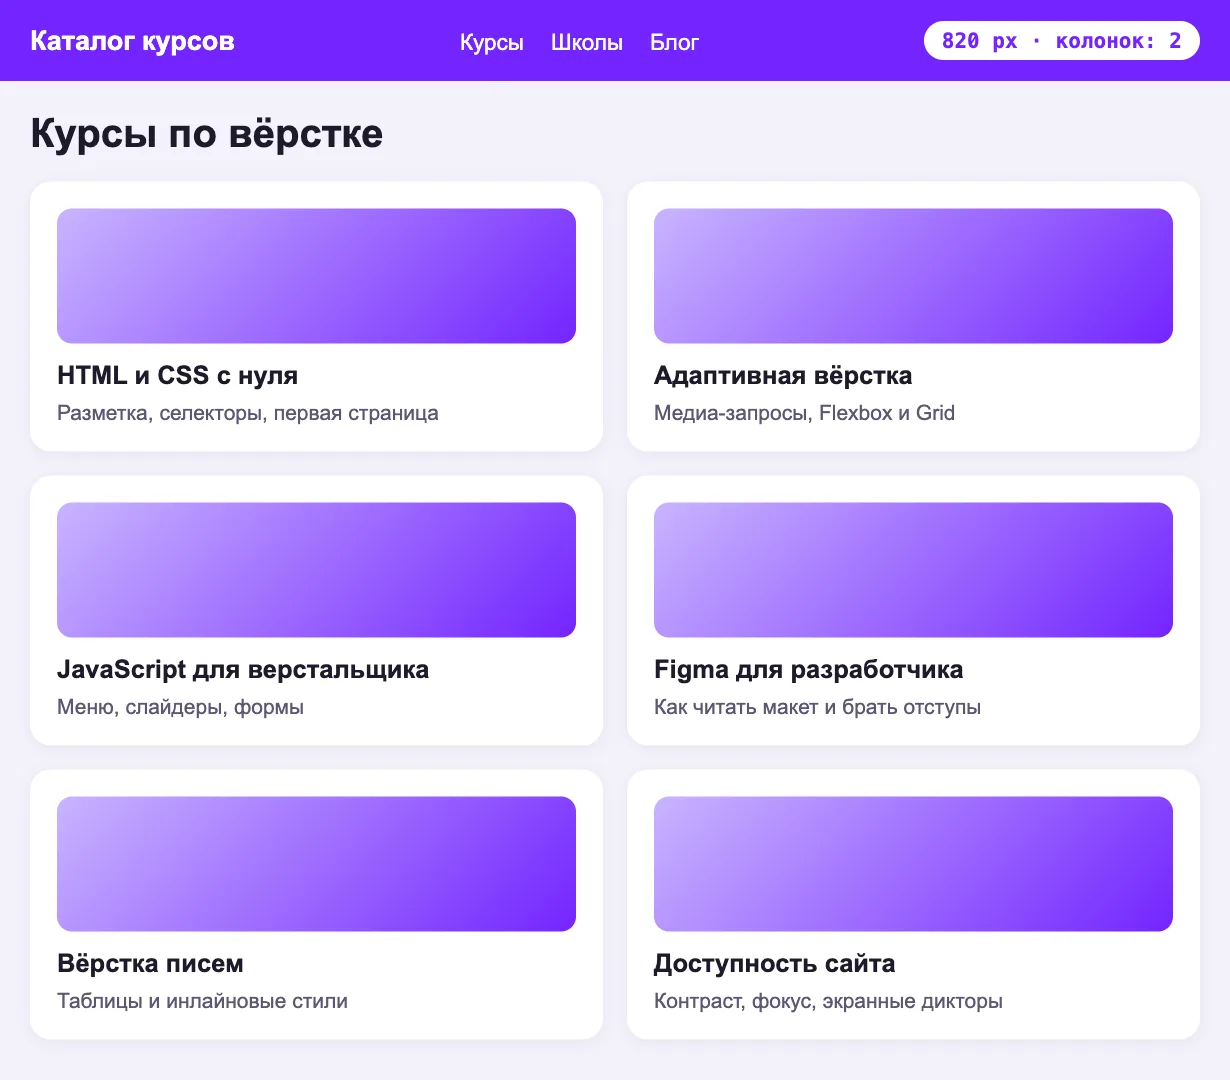Image resolution: width=1230 pixels, height=1080 pixels.
Task: Open the "HTML и CSS с нуля" course thumbnail
Action: [316, 276]
